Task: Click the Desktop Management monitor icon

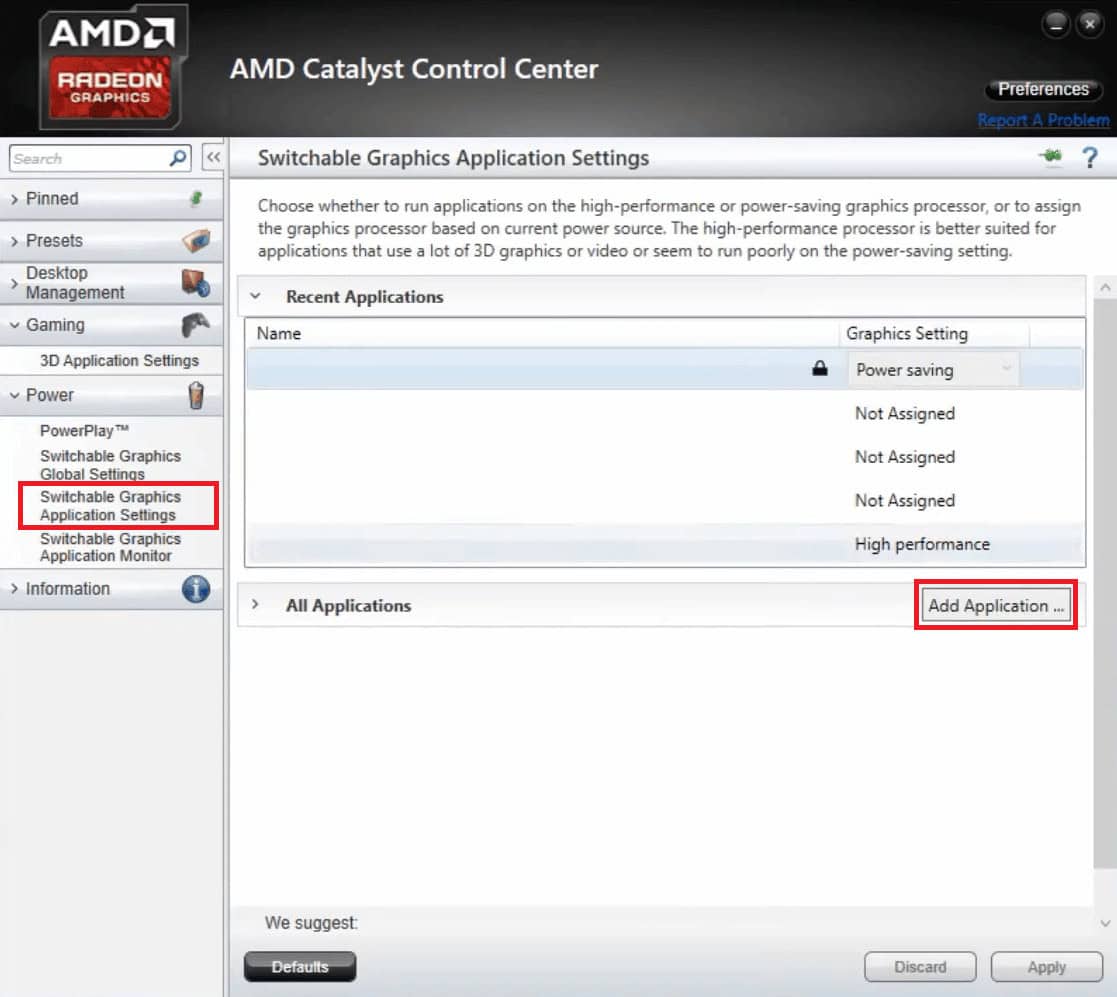Action: pos(195,283)
